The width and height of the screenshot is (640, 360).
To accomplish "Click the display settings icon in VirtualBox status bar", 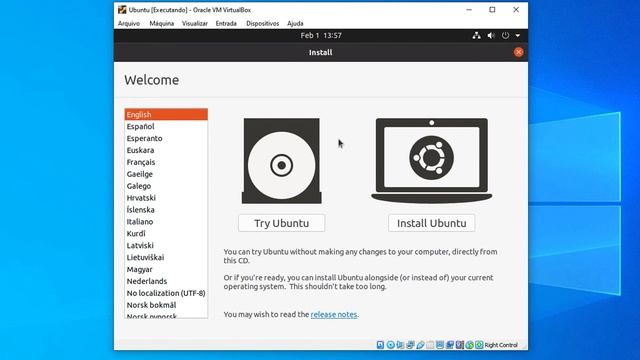I will pyautogui.click(x=440, y=345).
